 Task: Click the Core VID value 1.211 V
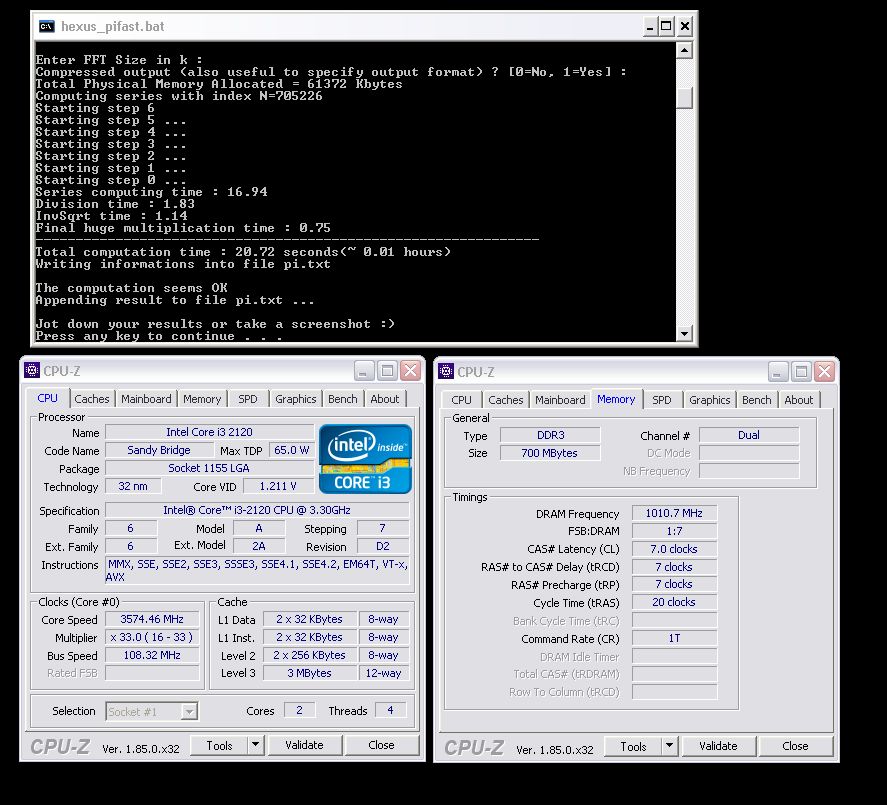(278, 486)
